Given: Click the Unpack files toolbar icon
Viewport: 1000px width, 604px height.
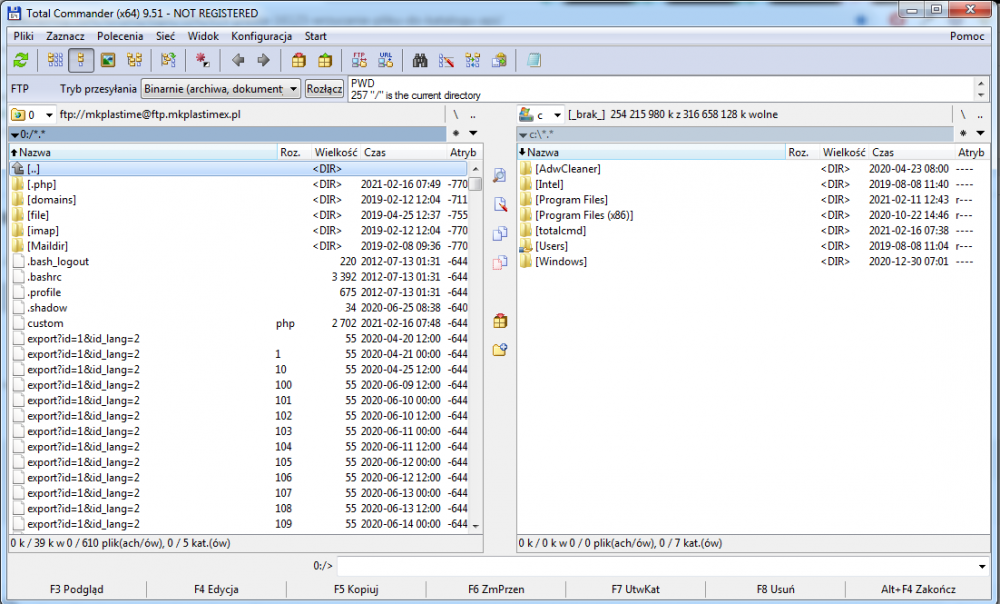Looking at the screenshot, I should tap(325, 61).
